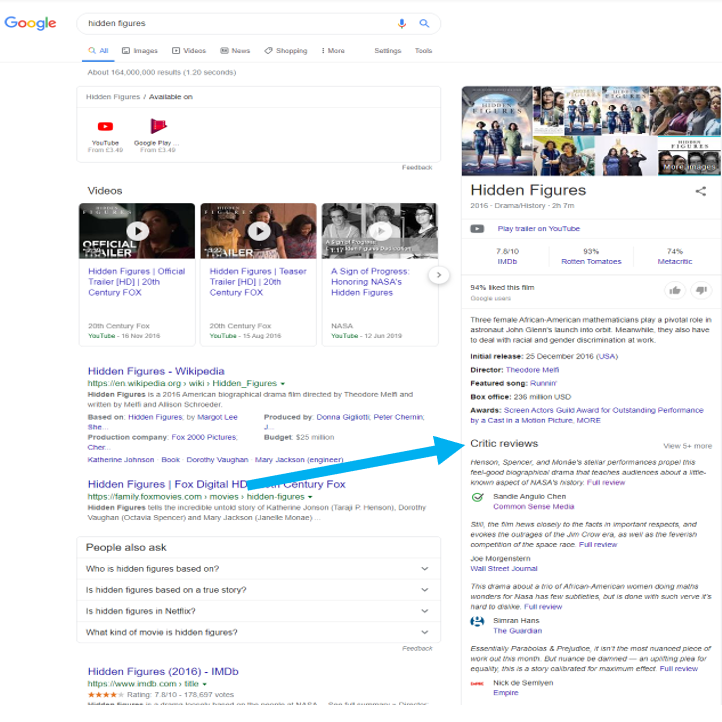The height and width of the screenshot is (722, 722).
Task: Open Hidden Figures - Wikipedia result
Action: click(x=156, y=371)
